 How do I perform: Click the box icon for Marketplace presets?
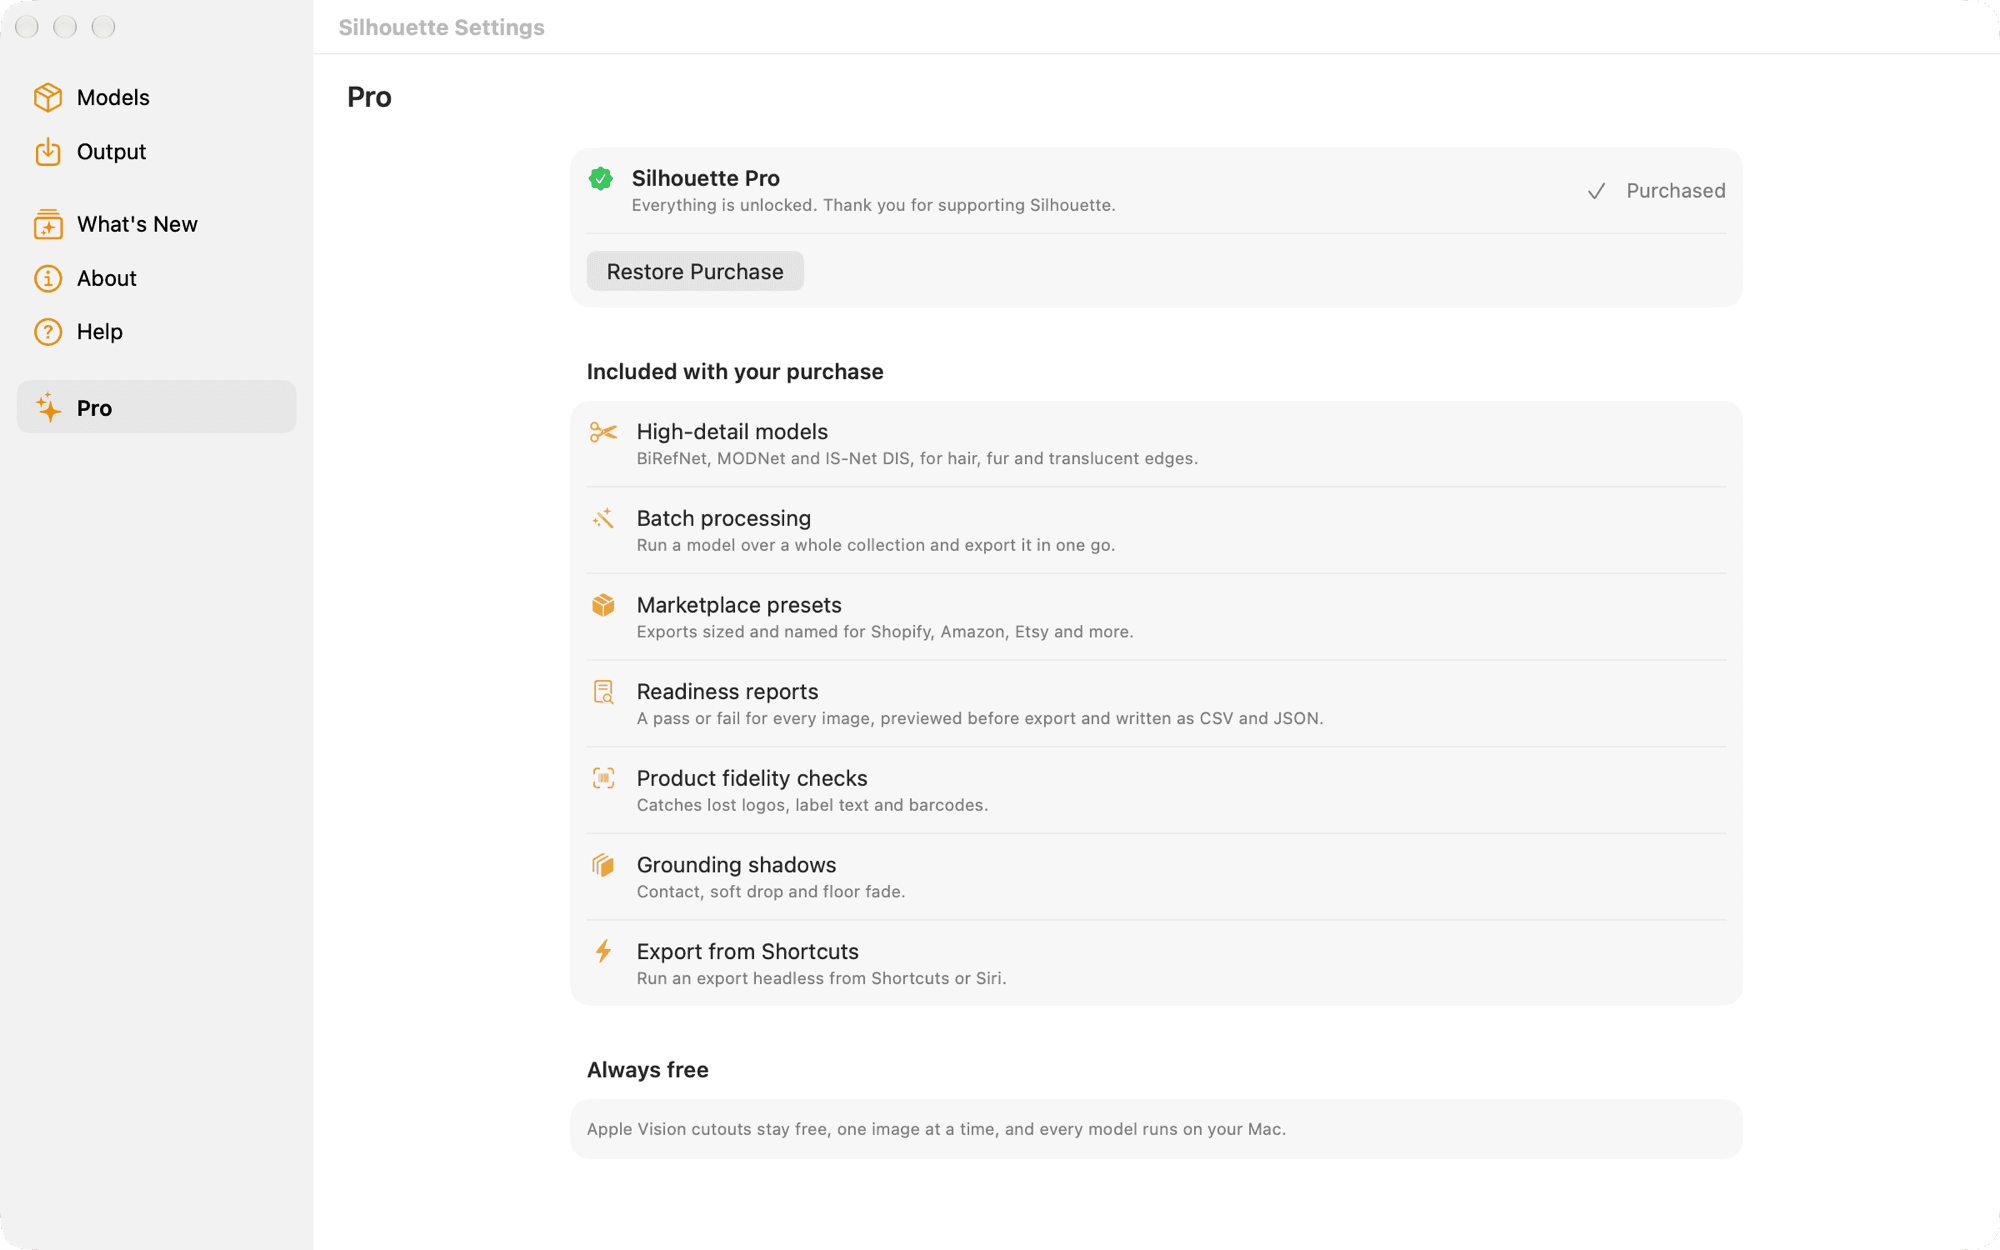pyautogui.click(x=603, y=605)
